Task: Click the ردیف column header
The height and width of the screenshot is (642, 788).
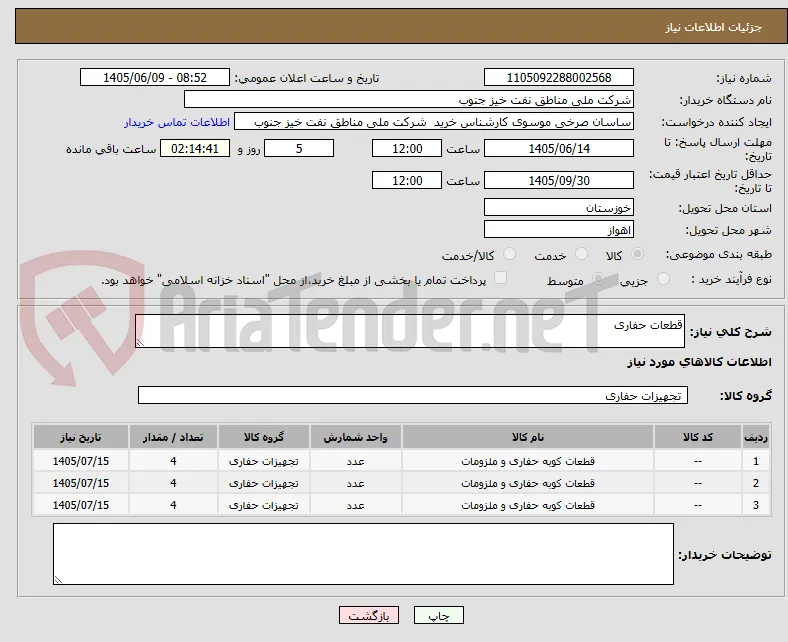Action: tap(755, 437)
